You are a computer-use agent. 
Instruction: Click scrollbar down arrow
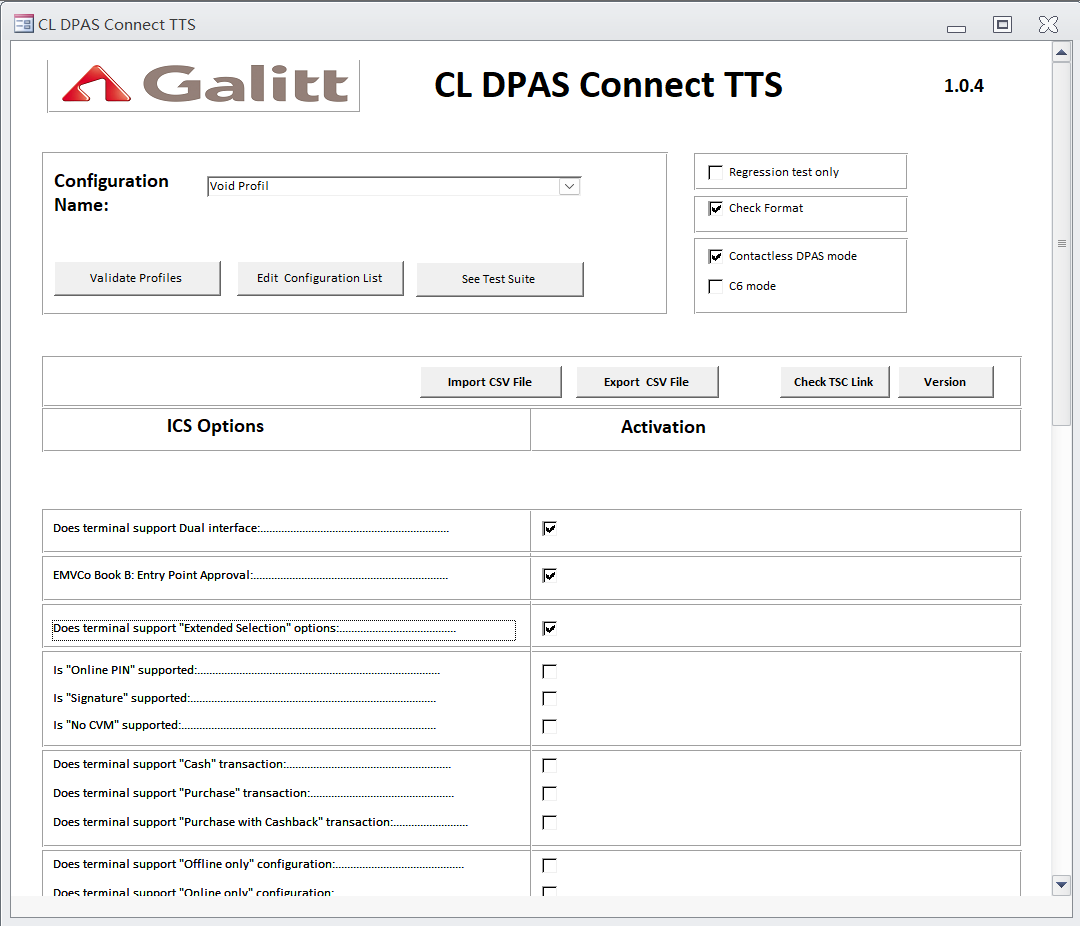click(x=1061, y=884)
